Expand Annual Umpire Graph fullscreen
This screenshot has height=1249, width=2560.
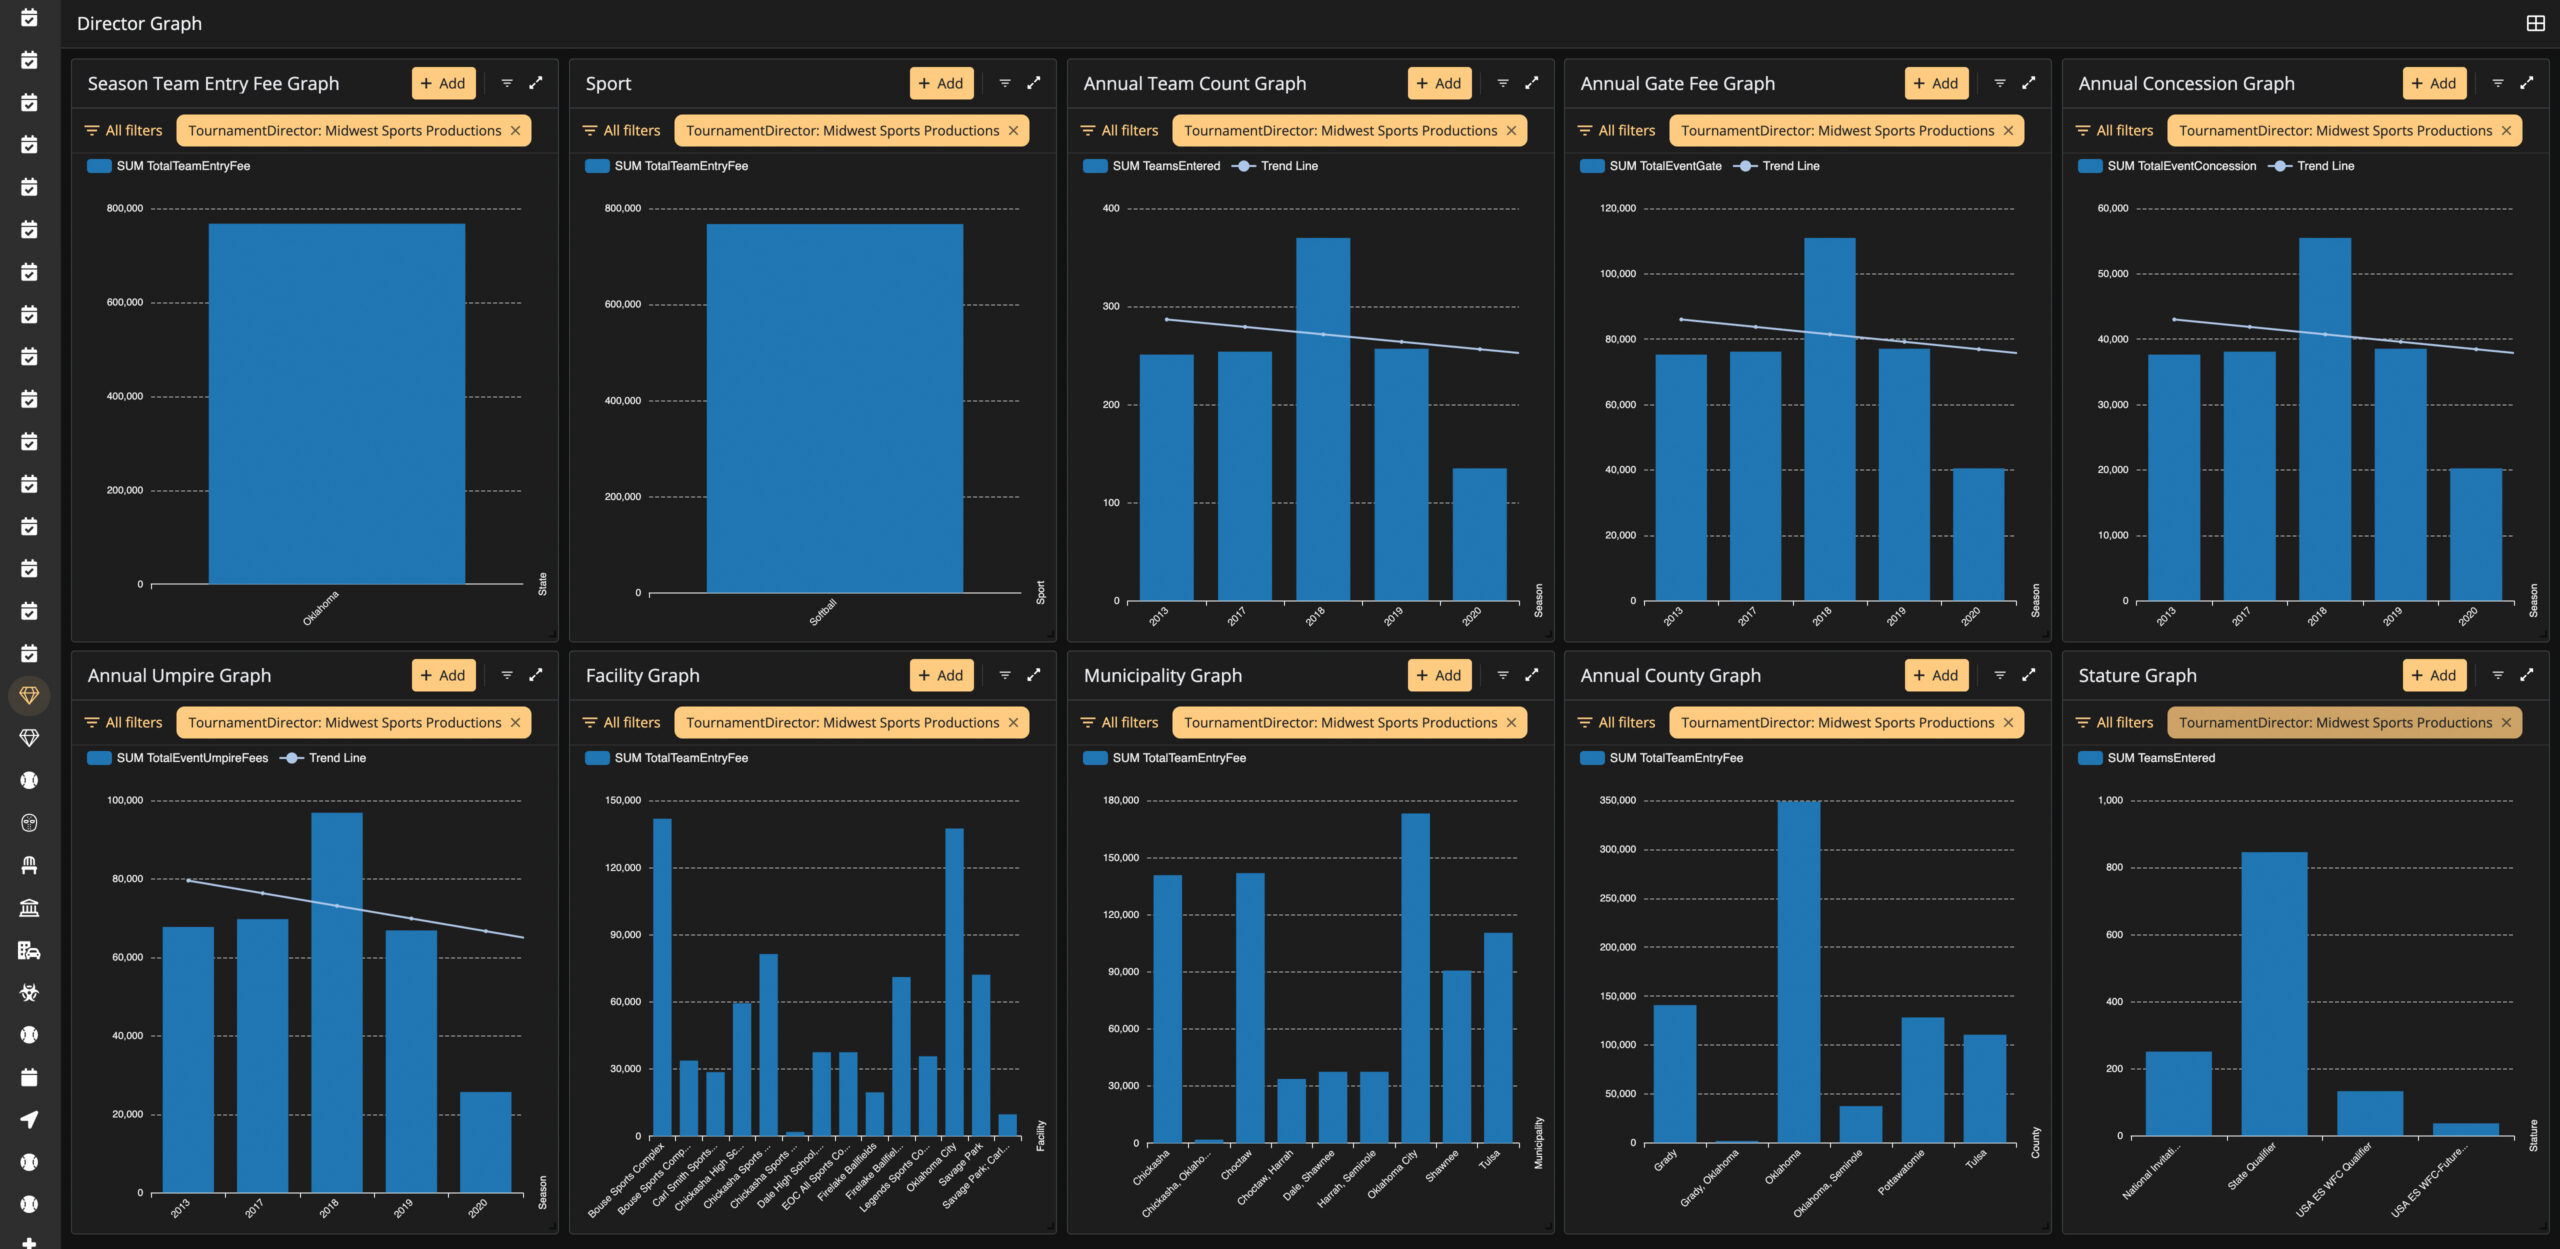536,675
